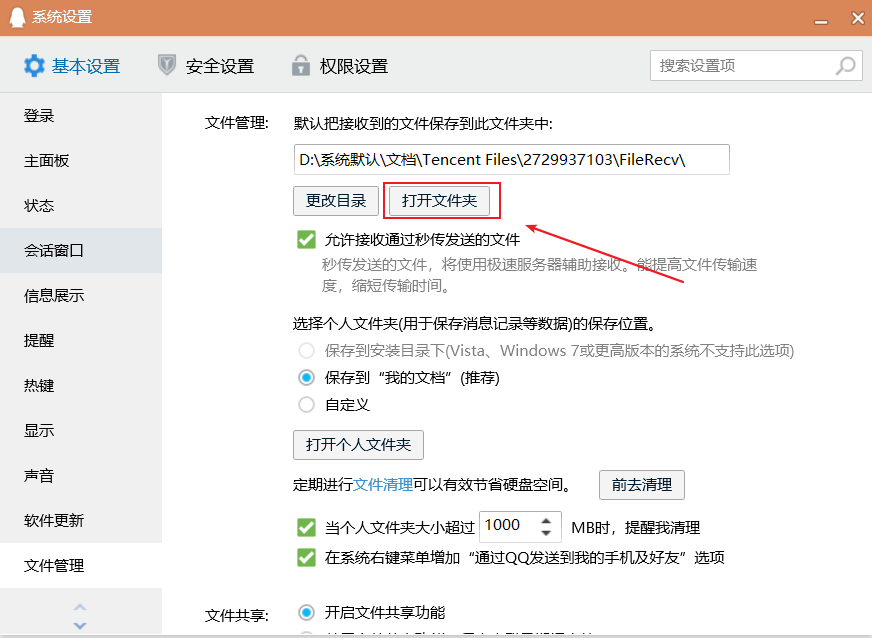
Task: Open the 会话窗口 settings section
Action: tap(81, 250)
